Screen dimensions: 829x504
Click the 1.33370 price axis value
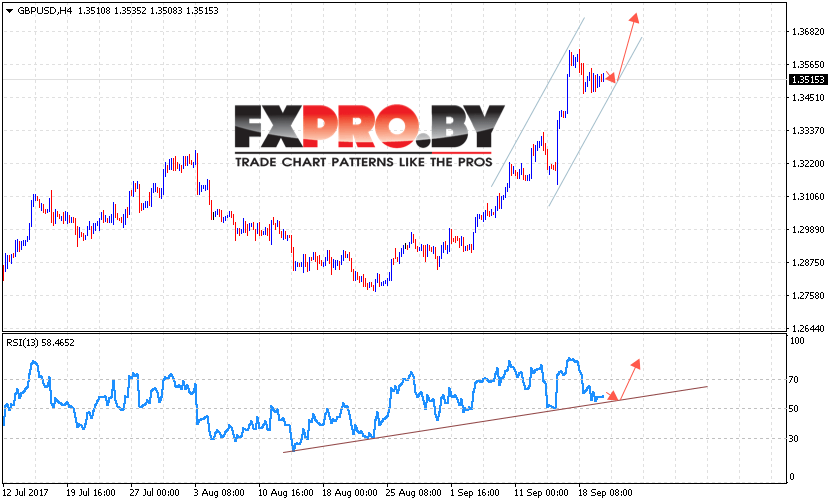[x=807, y=131]
